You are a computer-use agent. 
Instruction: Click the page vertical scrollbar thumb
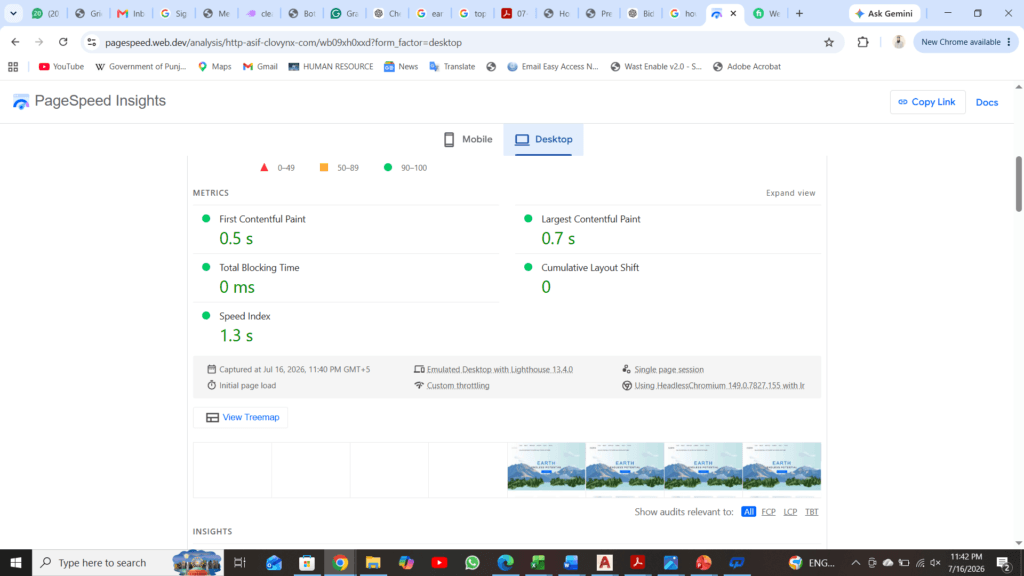1018,184
